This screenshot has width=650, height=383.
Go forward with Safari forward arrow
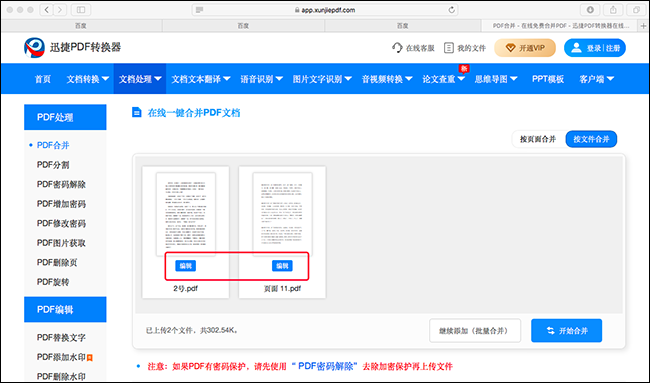(x=60, y=10)
